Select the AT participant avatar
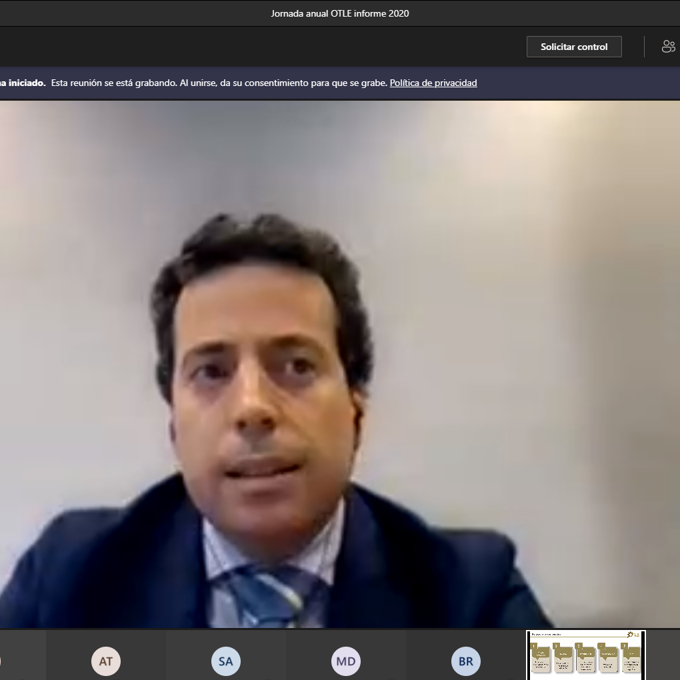The image size is (680, 680). click(x=106, y=661)
